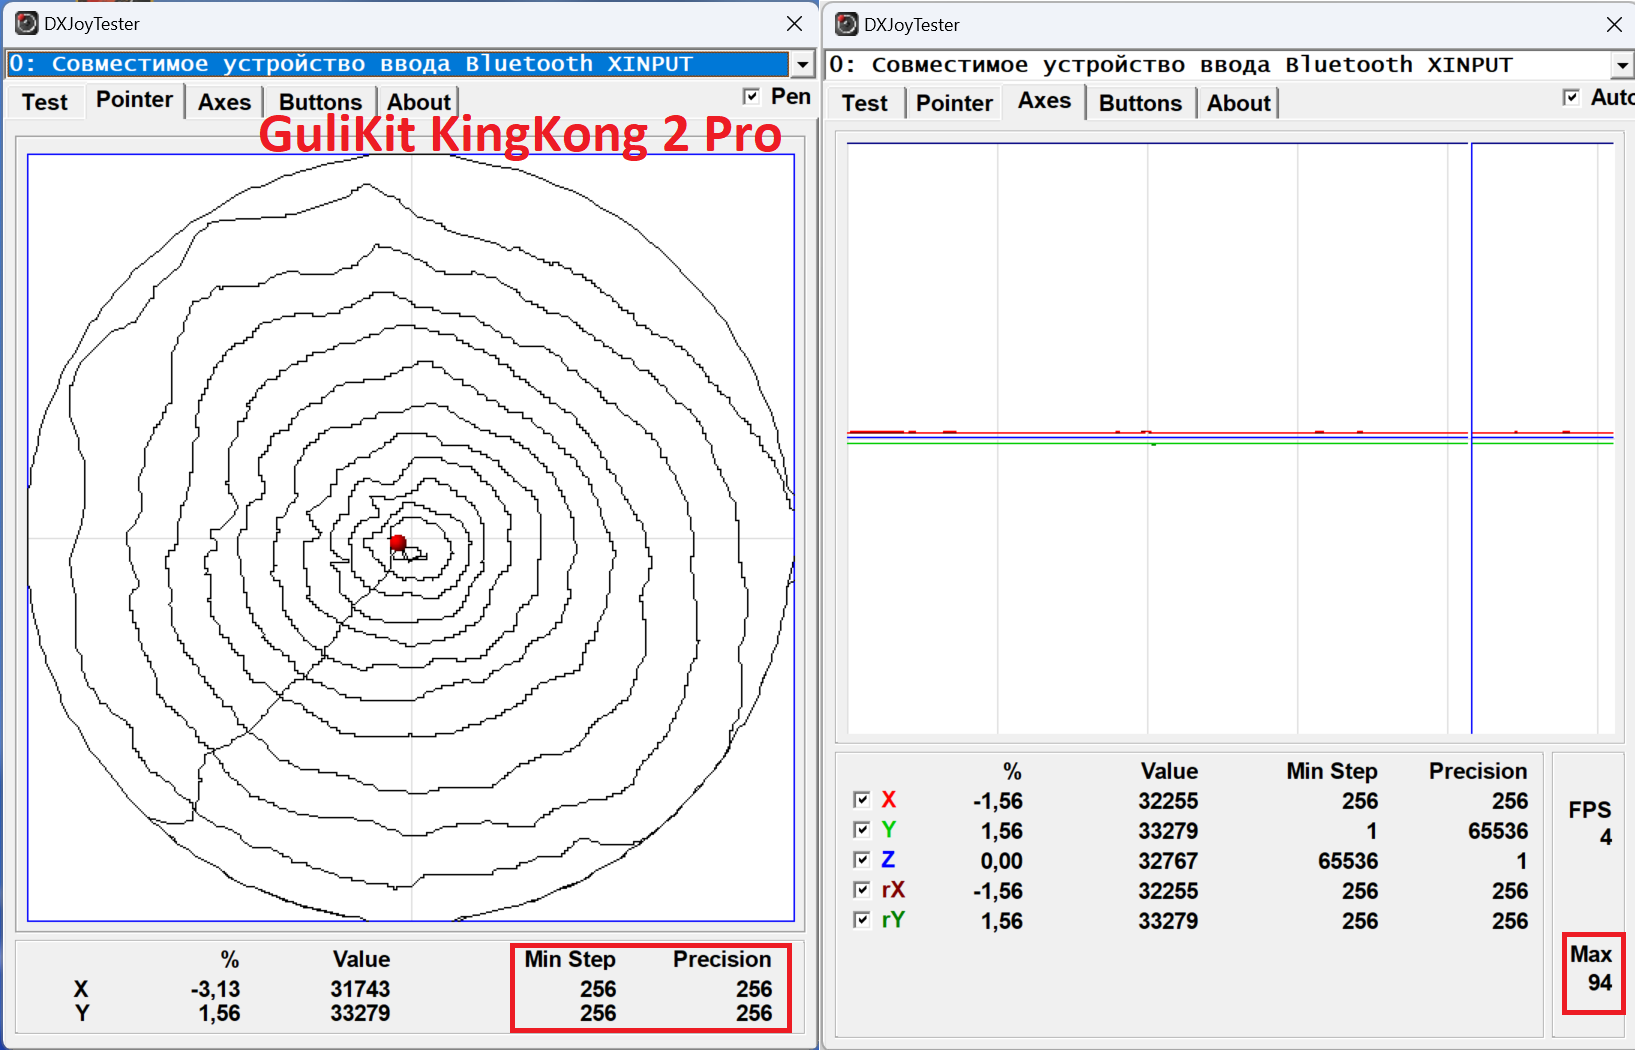This screenshot has width=1635, height=1050.
Task: Toggle the rY axis checkbox
Action: pyautogui.click(x=862, y=920)
